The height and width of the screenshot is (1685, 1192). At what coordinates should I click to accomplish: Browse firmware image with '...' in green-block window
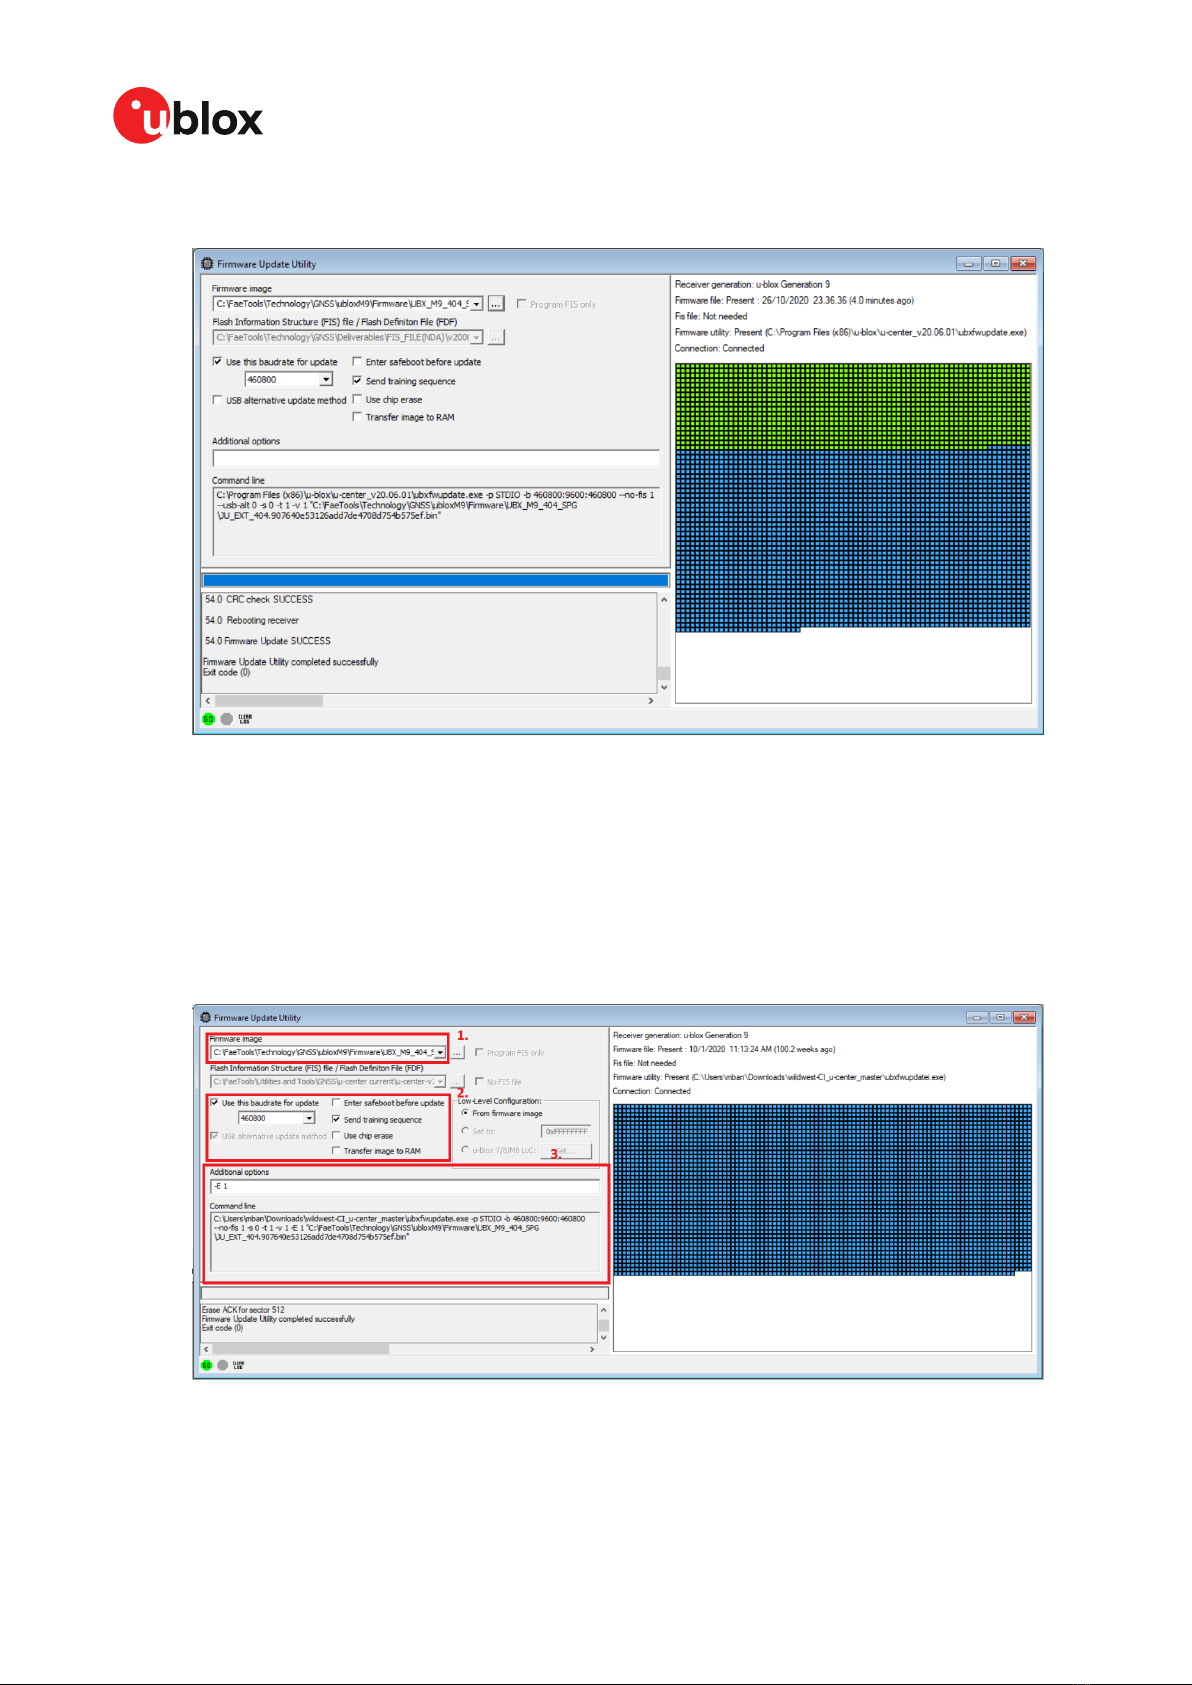pos(496,304)
